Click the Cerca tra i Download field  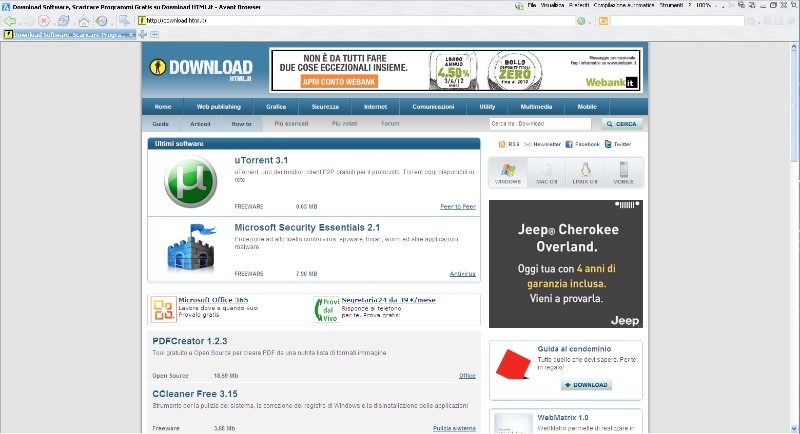pos(543,124)
